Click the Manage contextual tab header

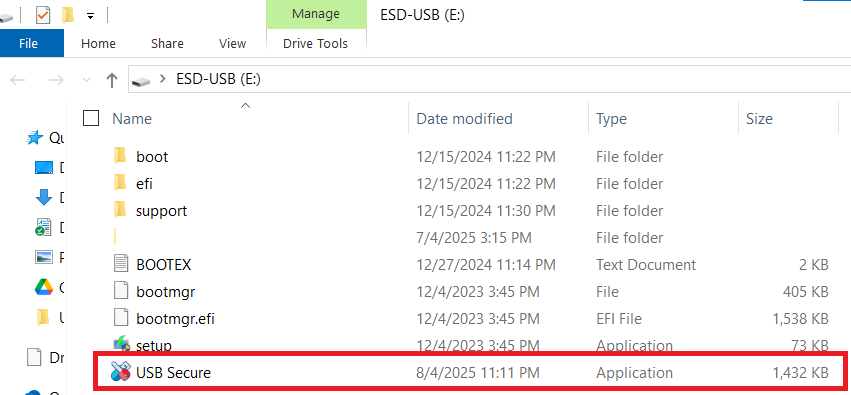316,14
